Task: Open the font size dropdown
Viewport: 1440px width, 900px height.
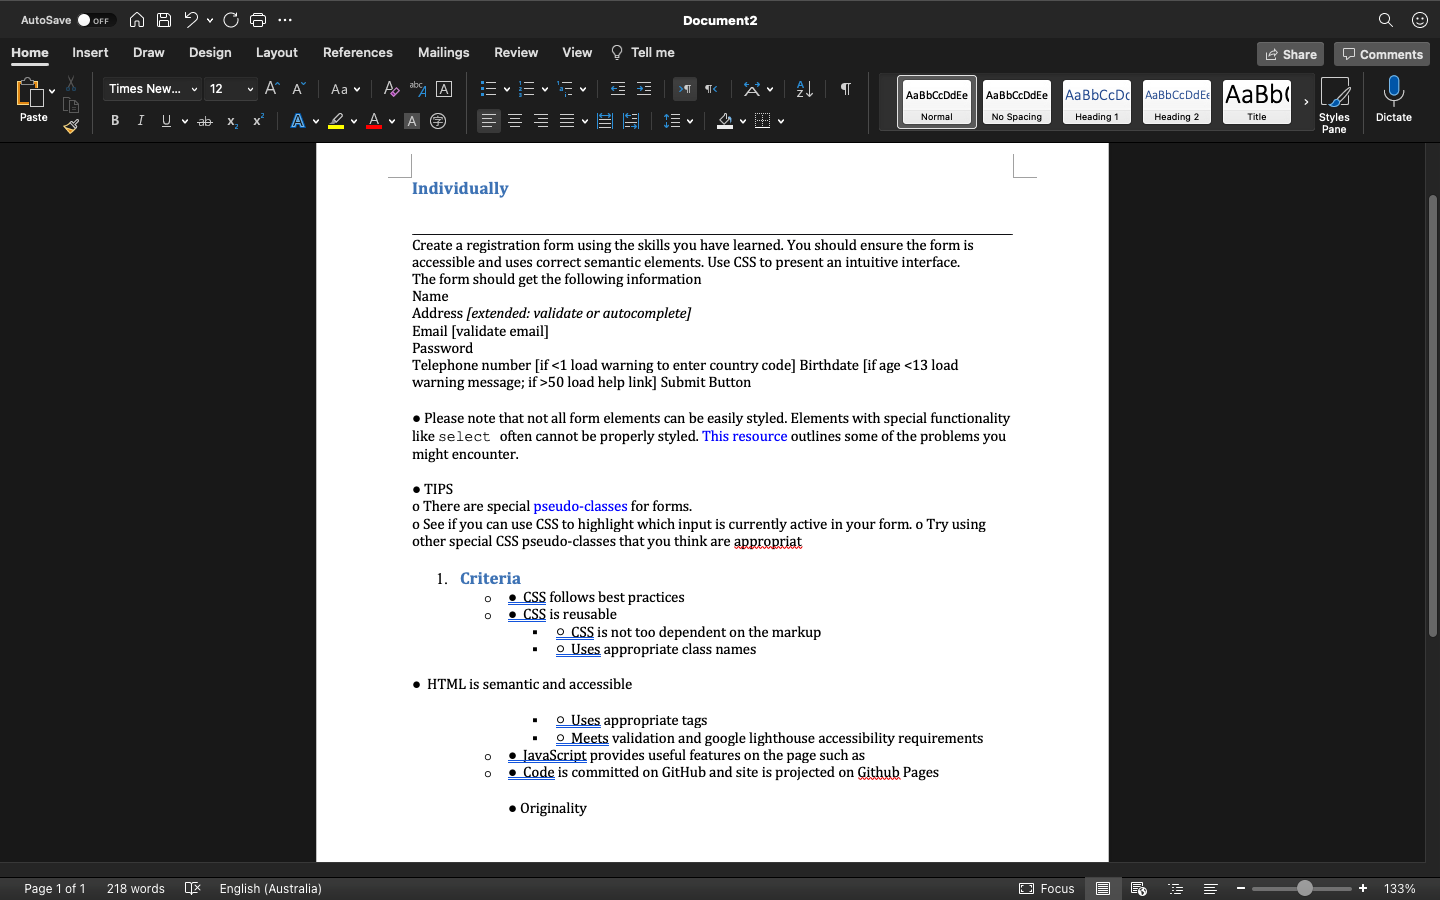Action: pos(250,89)
